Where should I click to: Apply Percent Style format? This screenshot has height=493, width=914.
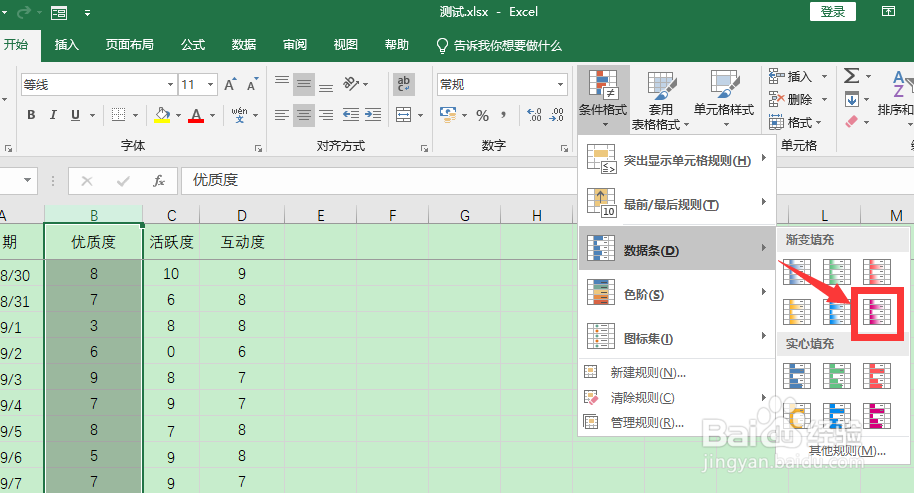pos(482,115)
